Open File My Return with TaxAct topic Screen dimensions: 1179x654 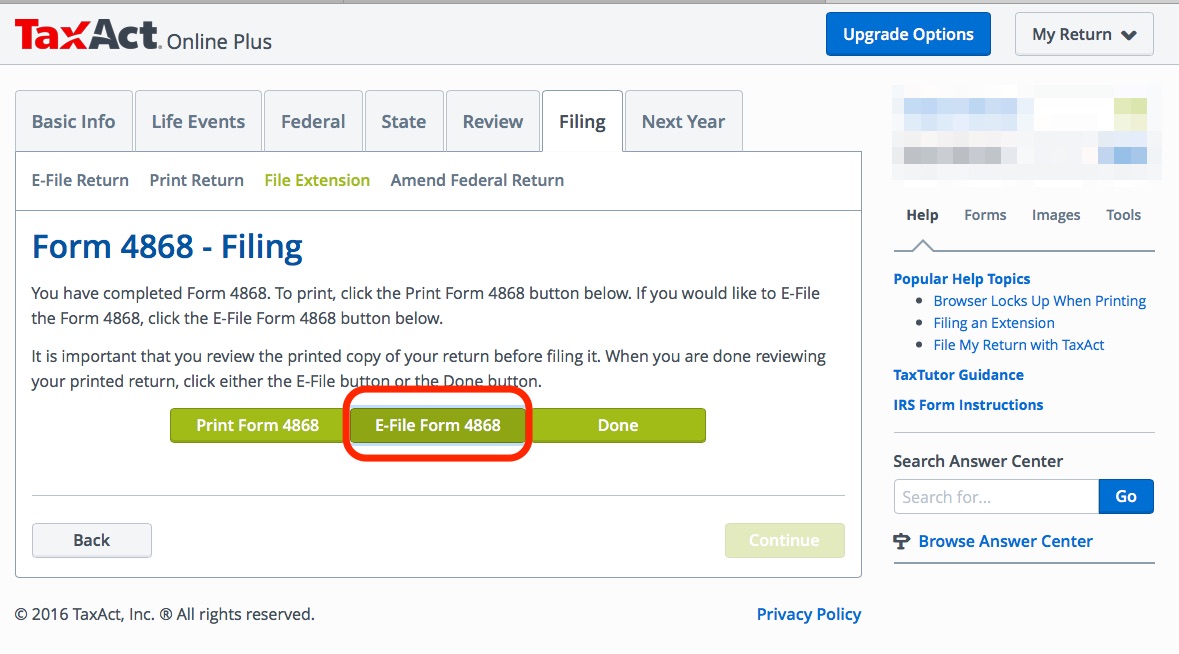[1019, 345]
